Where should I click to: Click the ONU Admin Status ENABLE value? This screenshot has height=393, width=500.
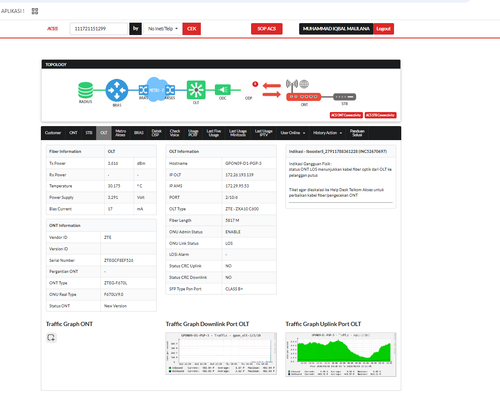[233, 232]
